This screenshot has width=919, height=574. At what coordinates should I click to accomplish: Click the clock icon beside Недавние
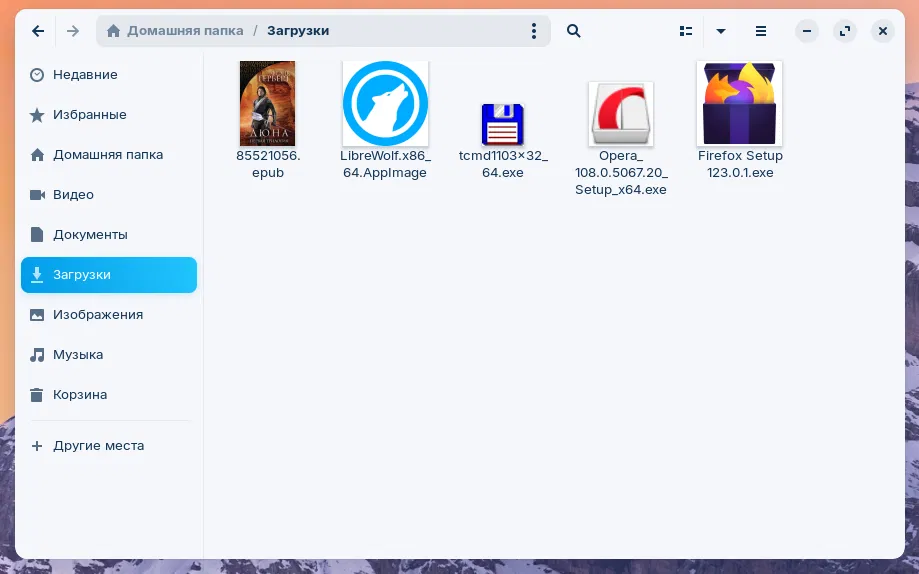(x=37, y=75)
